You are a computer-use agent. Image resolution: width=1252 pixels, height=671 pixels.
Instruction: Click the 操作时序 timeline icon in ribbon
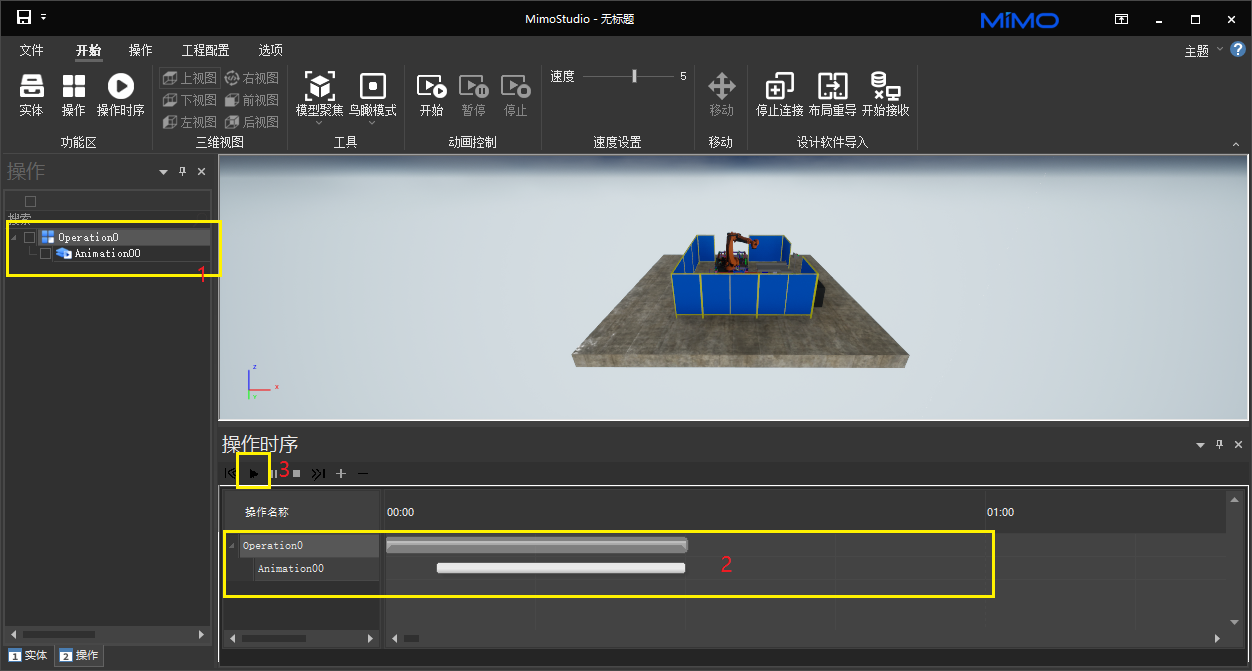[x=120, y=87]
